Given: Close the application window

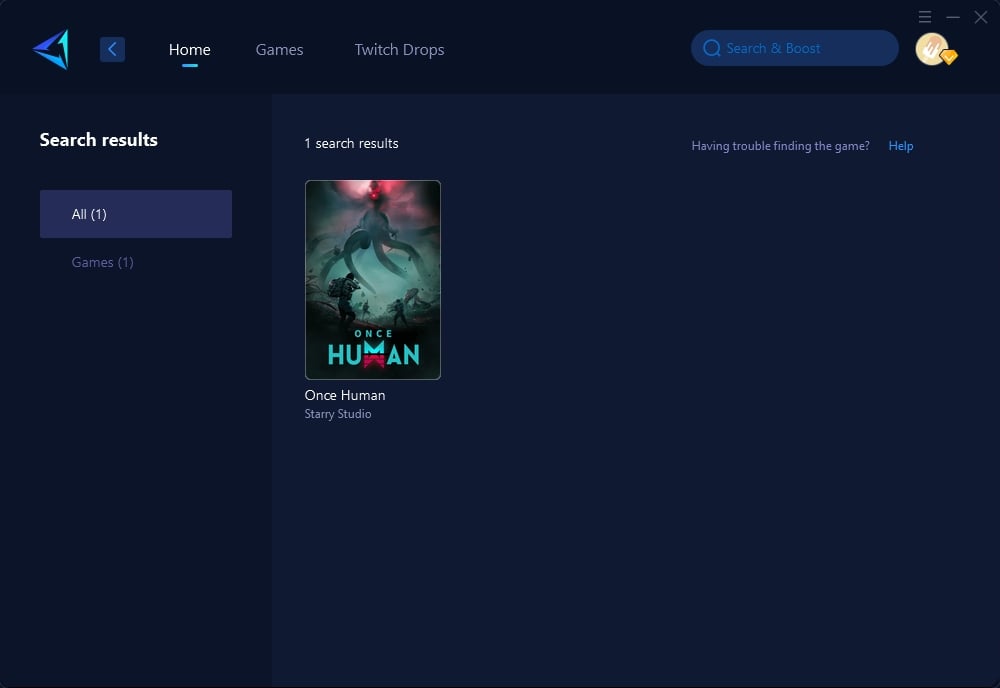Looking at the screenshot, I should tap(981, 17).
